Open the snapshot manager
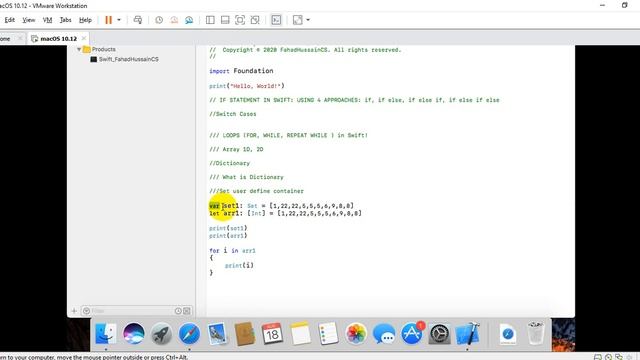Screen dimensions: 640x360 click(x=189, y=20)
